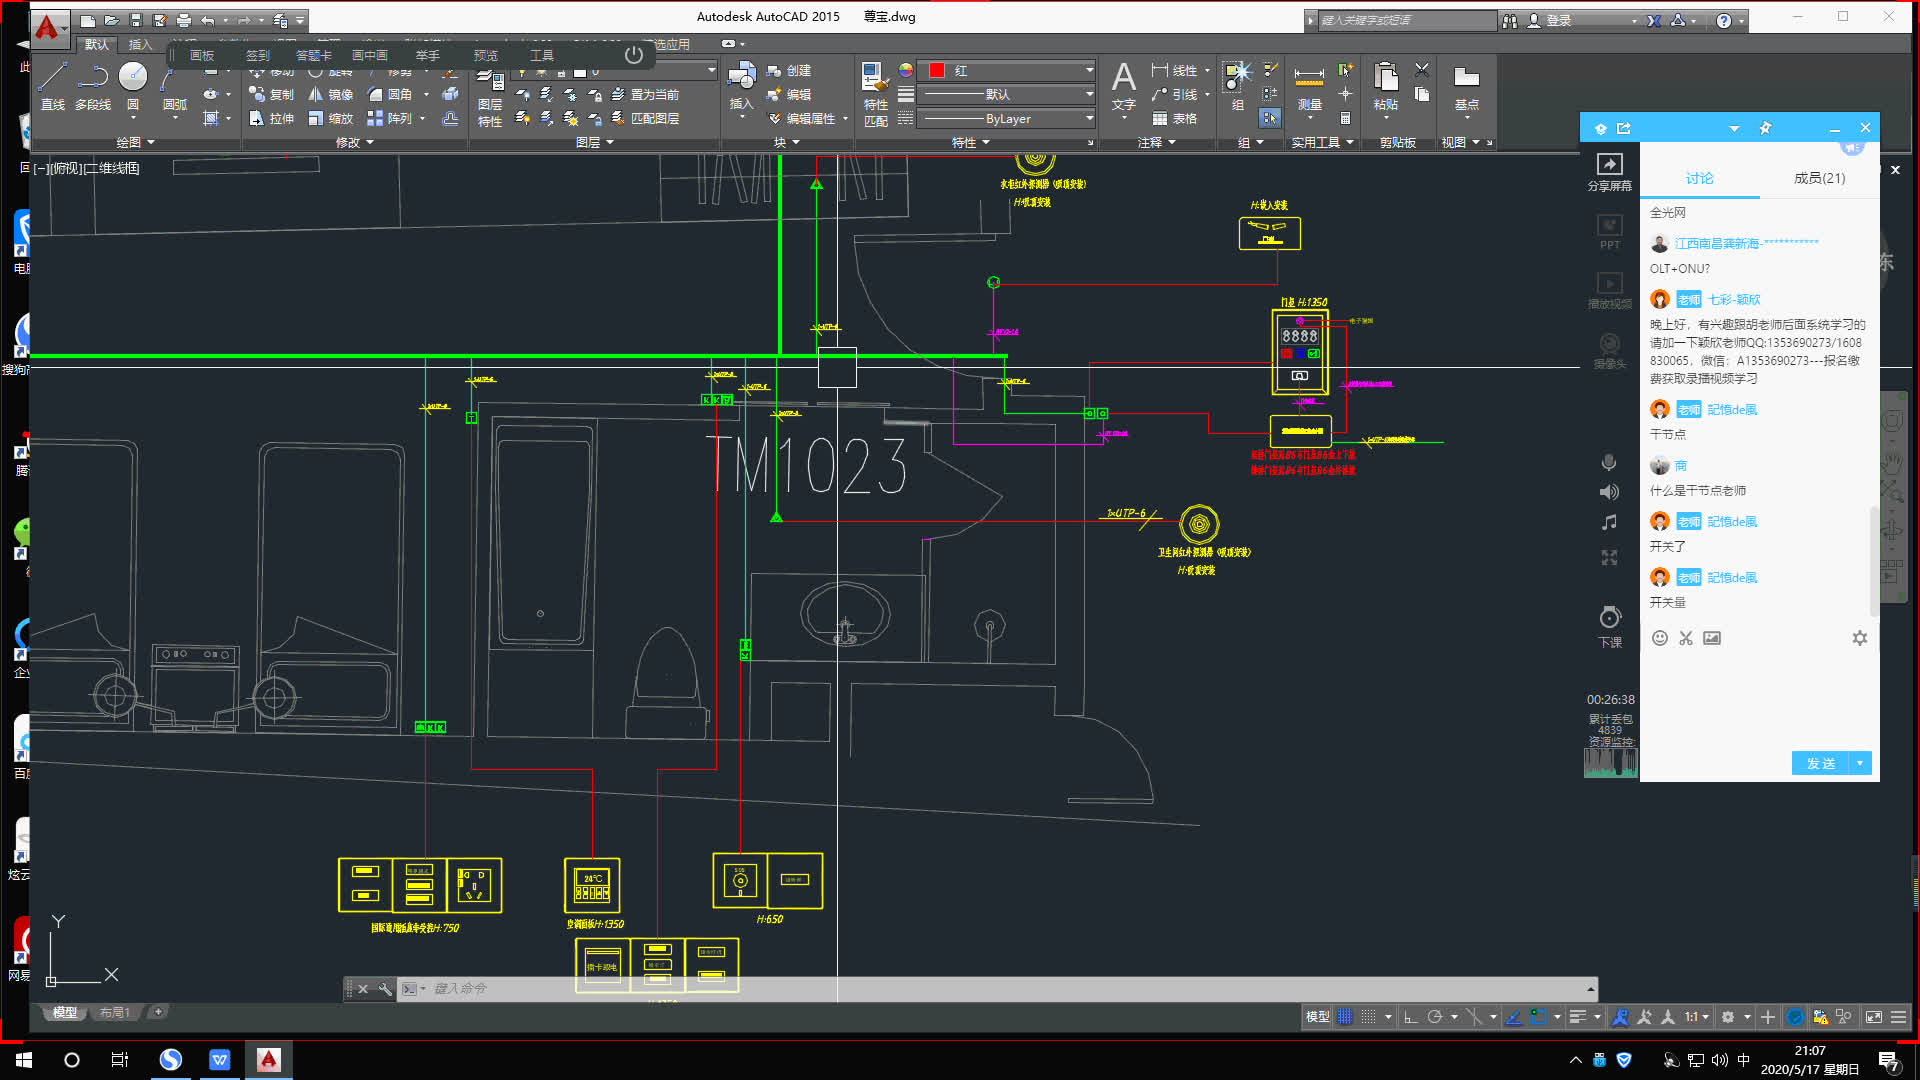Click the Measure (测量) tool icon

tap(1309, 78)
